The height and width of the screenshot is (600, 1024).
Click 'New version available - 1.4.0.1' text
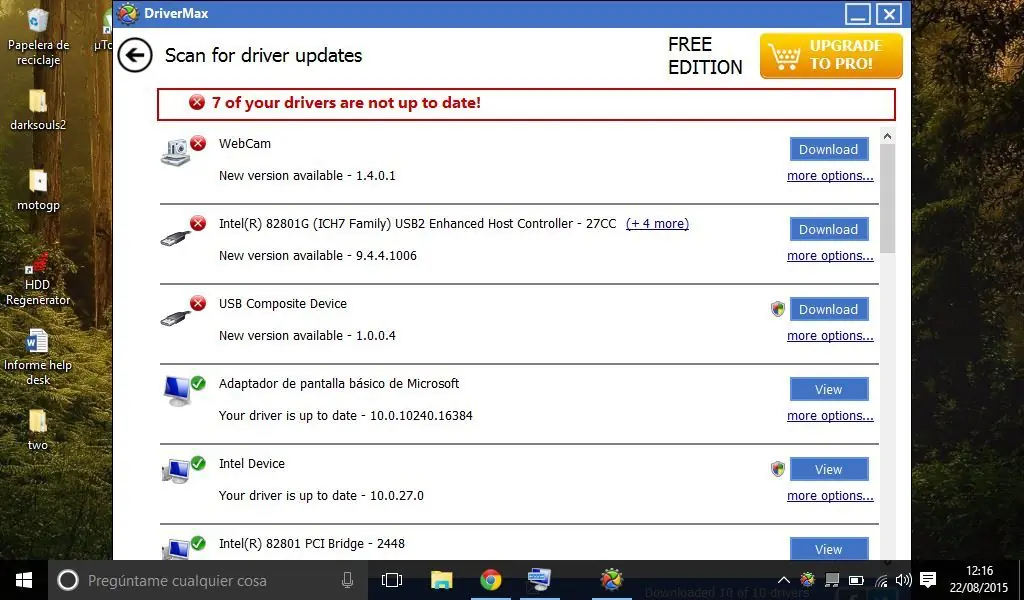(307, 176)
